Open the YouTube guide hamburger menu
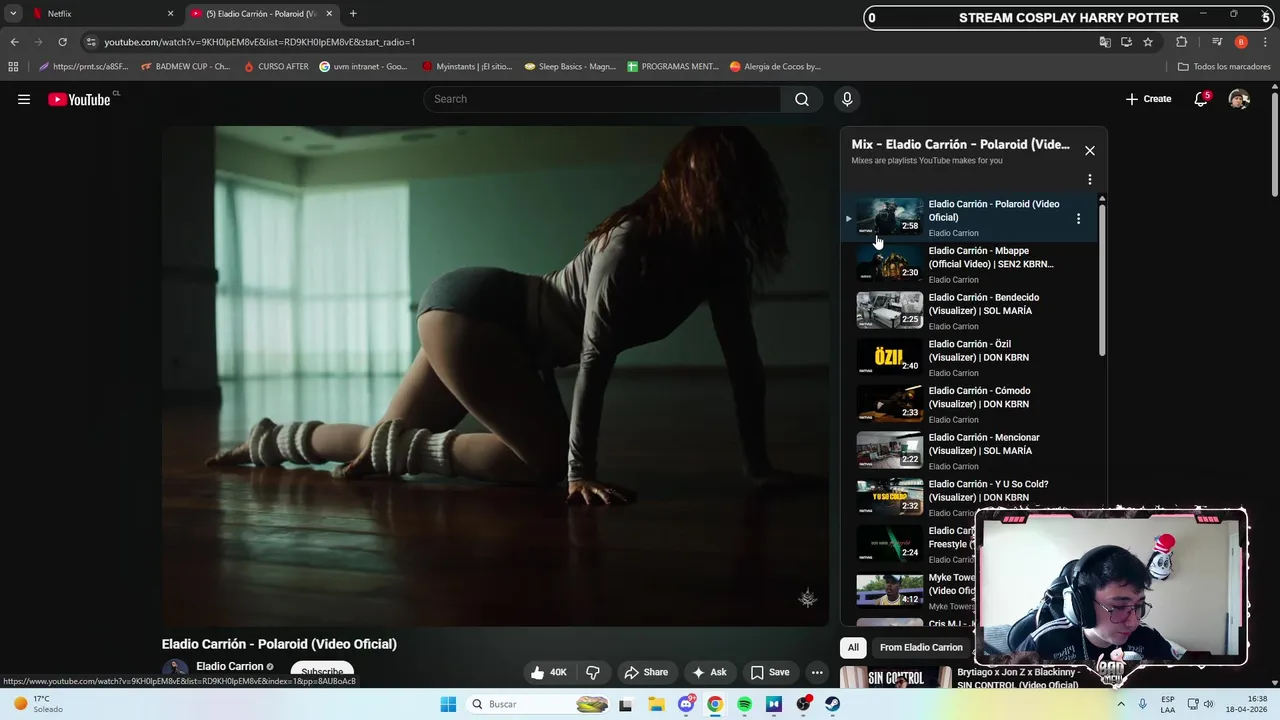 tap(24, 99)
